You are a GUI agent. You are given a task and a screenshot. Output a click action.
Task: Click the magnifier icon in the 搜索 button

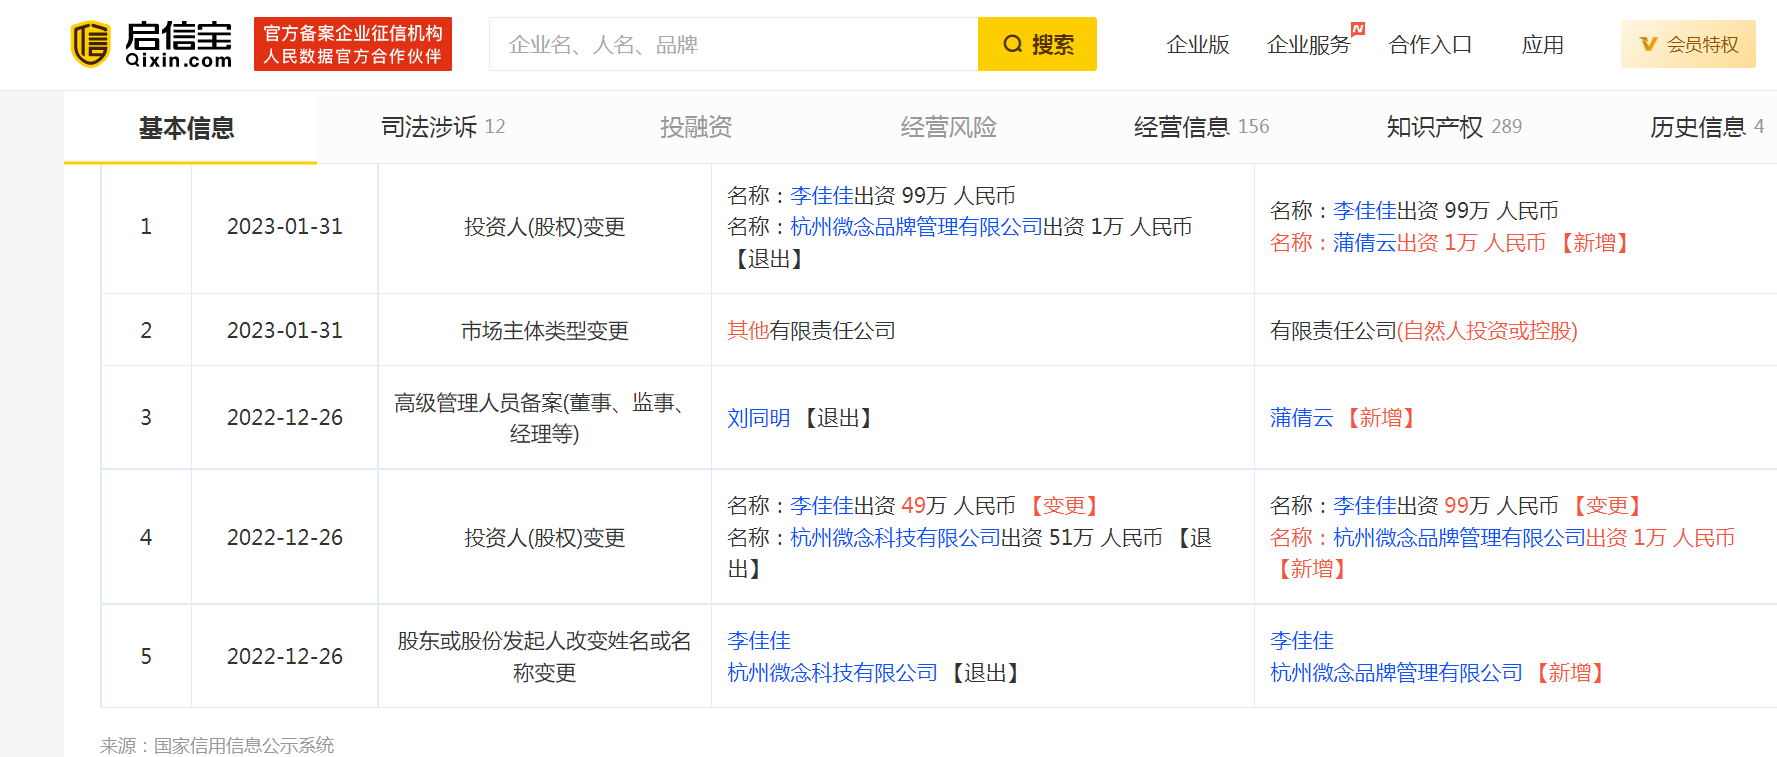tap(1013, 44)
